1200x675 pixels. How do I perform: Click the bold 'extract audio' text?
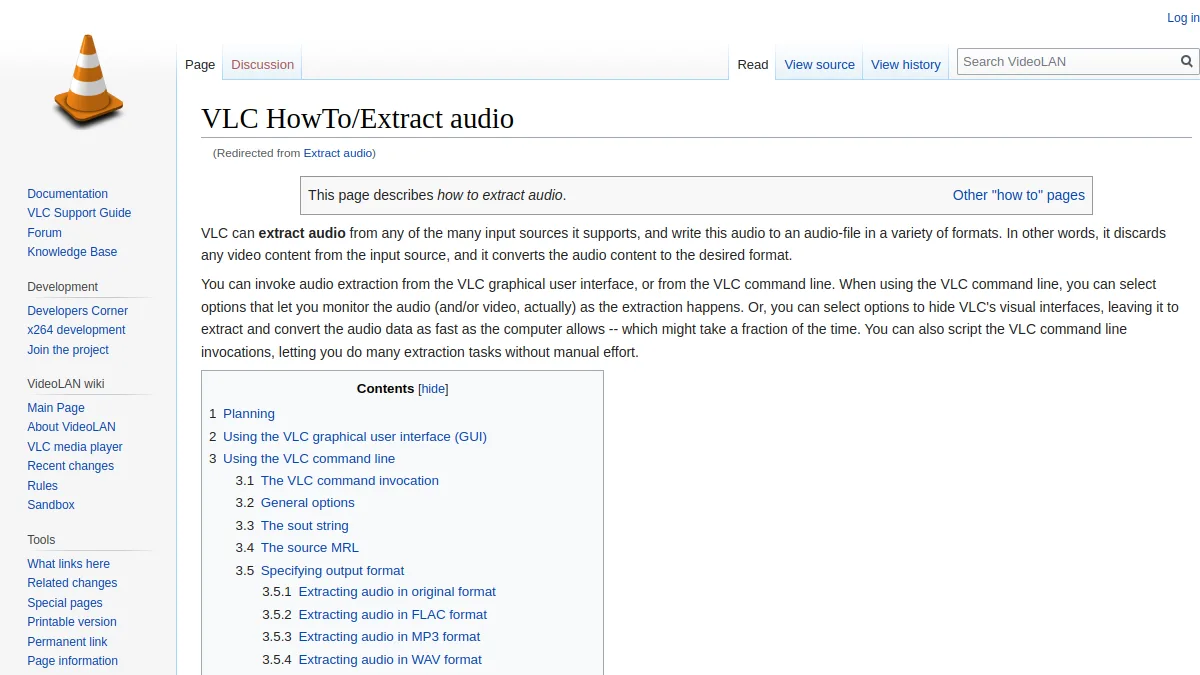302,233
